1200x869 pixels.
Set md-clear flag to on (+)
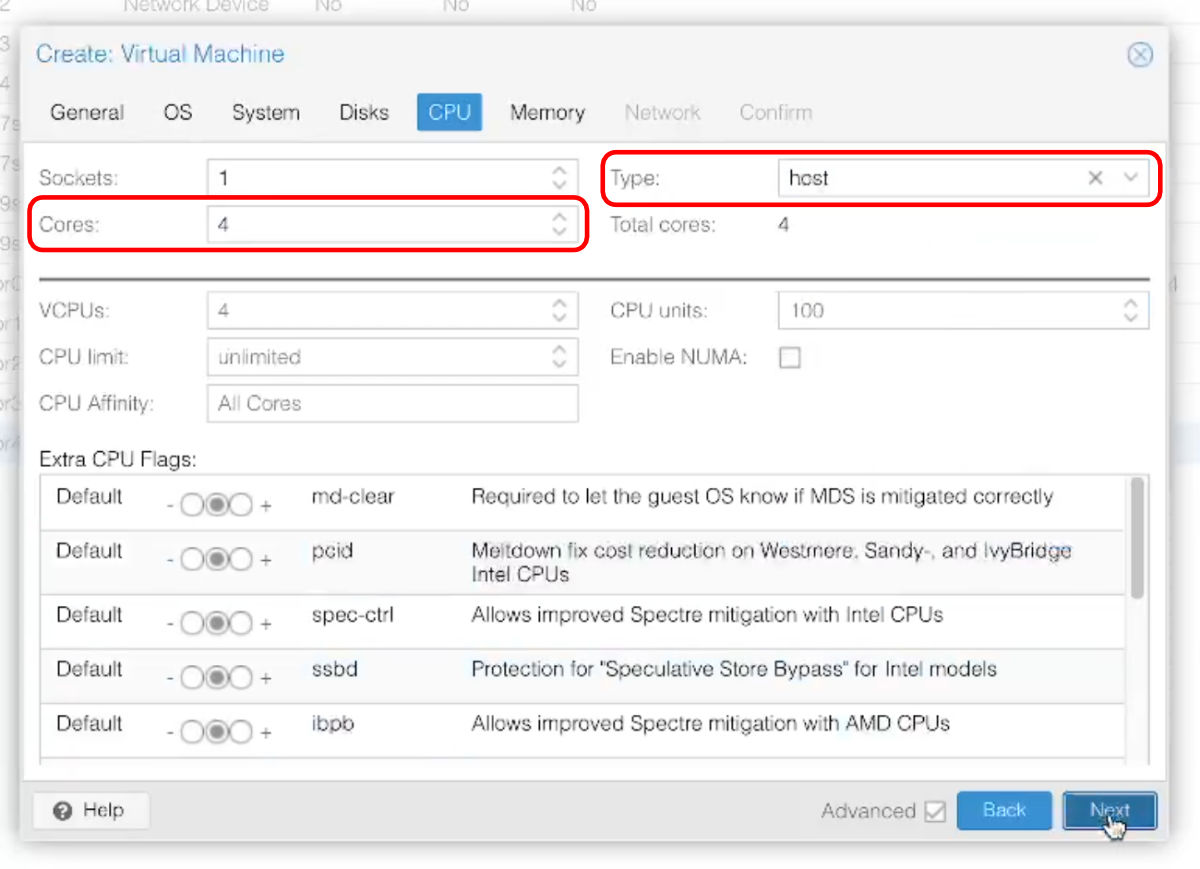[241, 506]
